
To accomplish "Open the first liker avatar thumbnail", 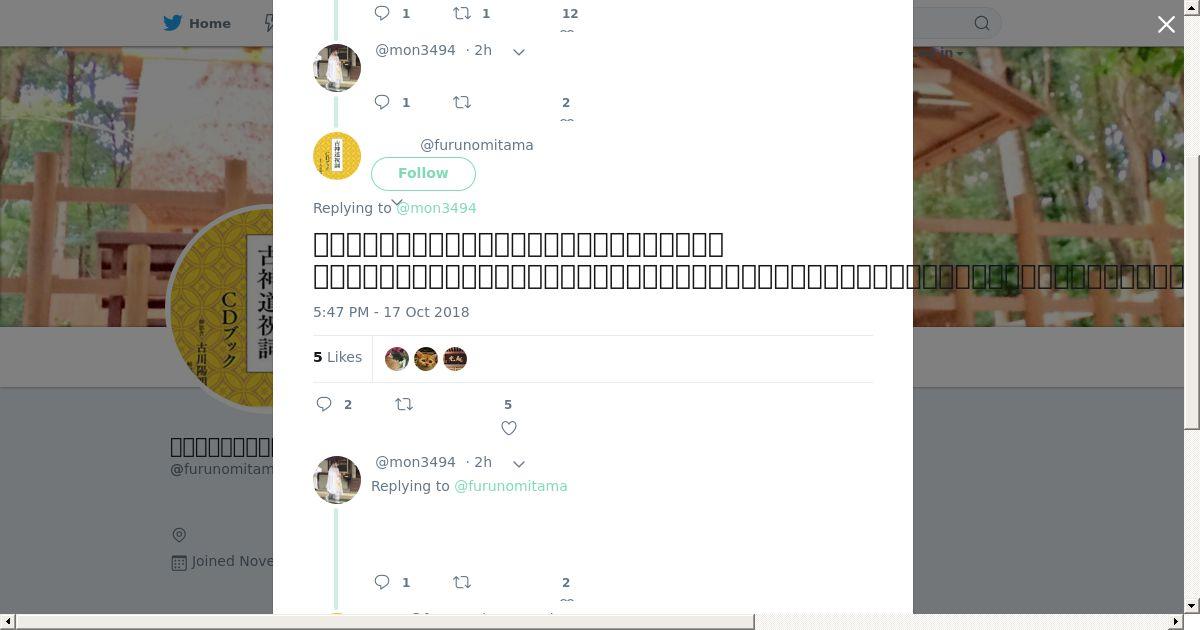I will pyautogui.click(x=397, y=358).
